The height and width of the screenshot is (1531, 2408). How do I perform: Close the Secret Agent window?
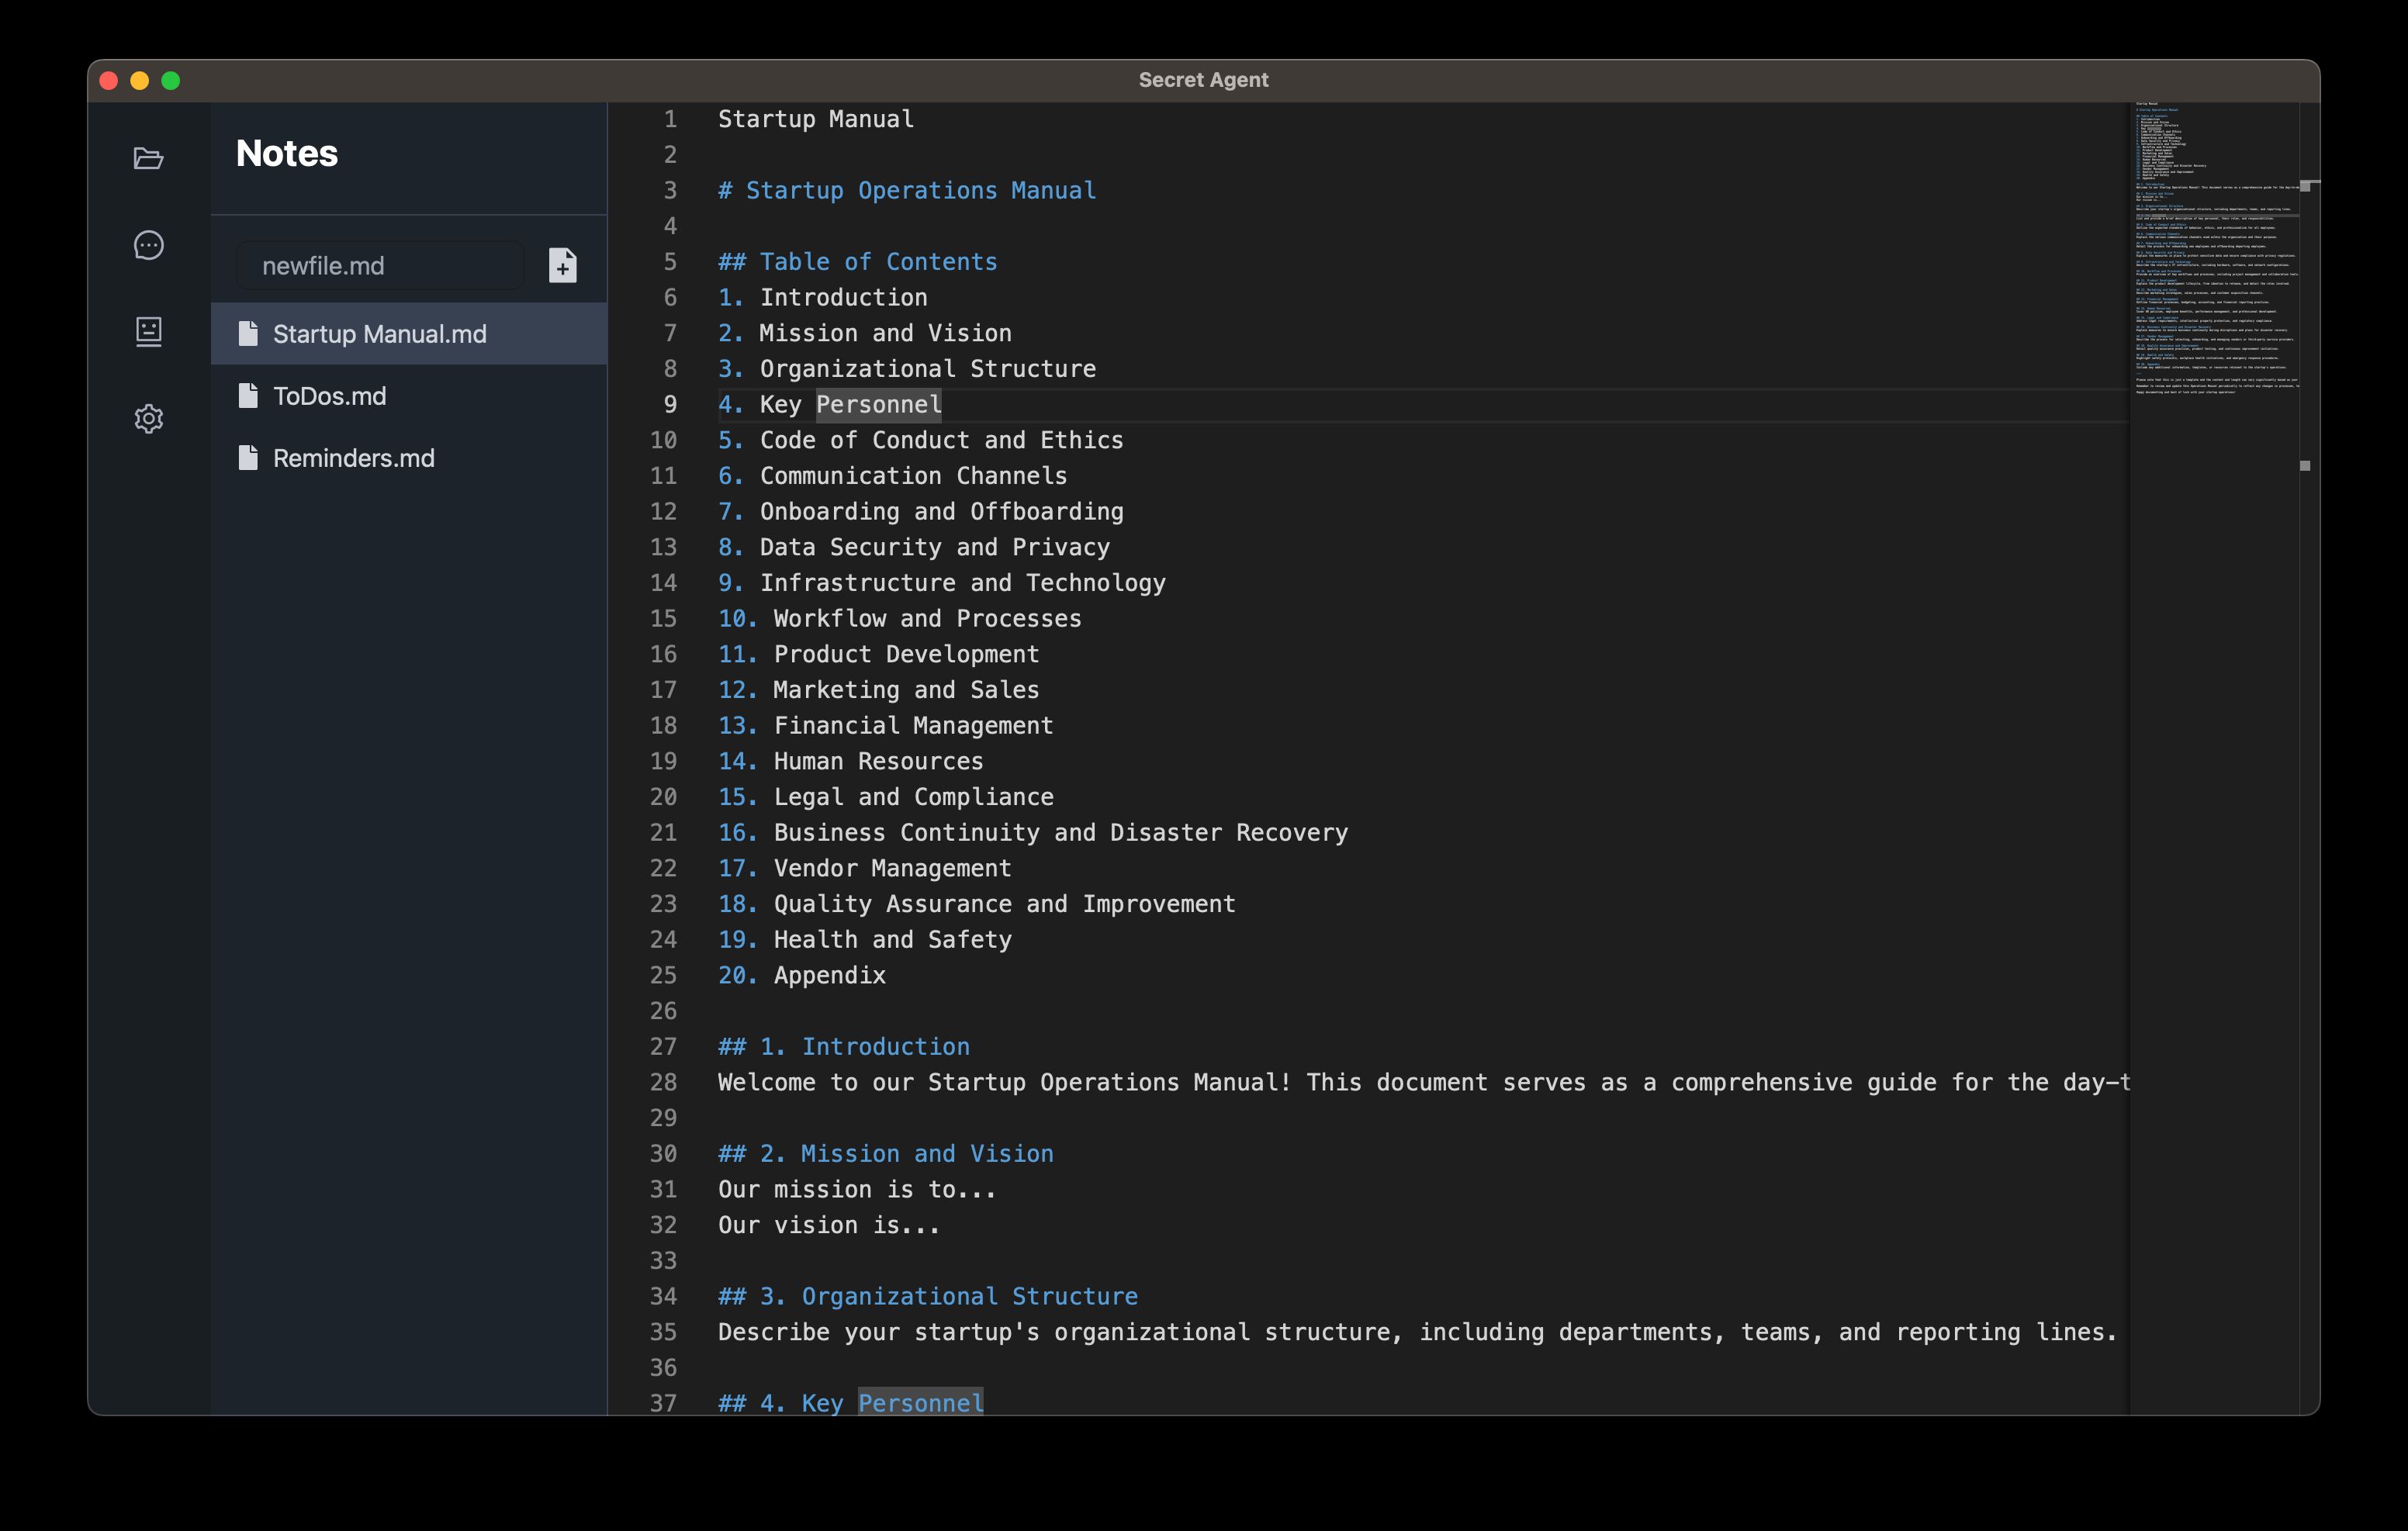109,80
